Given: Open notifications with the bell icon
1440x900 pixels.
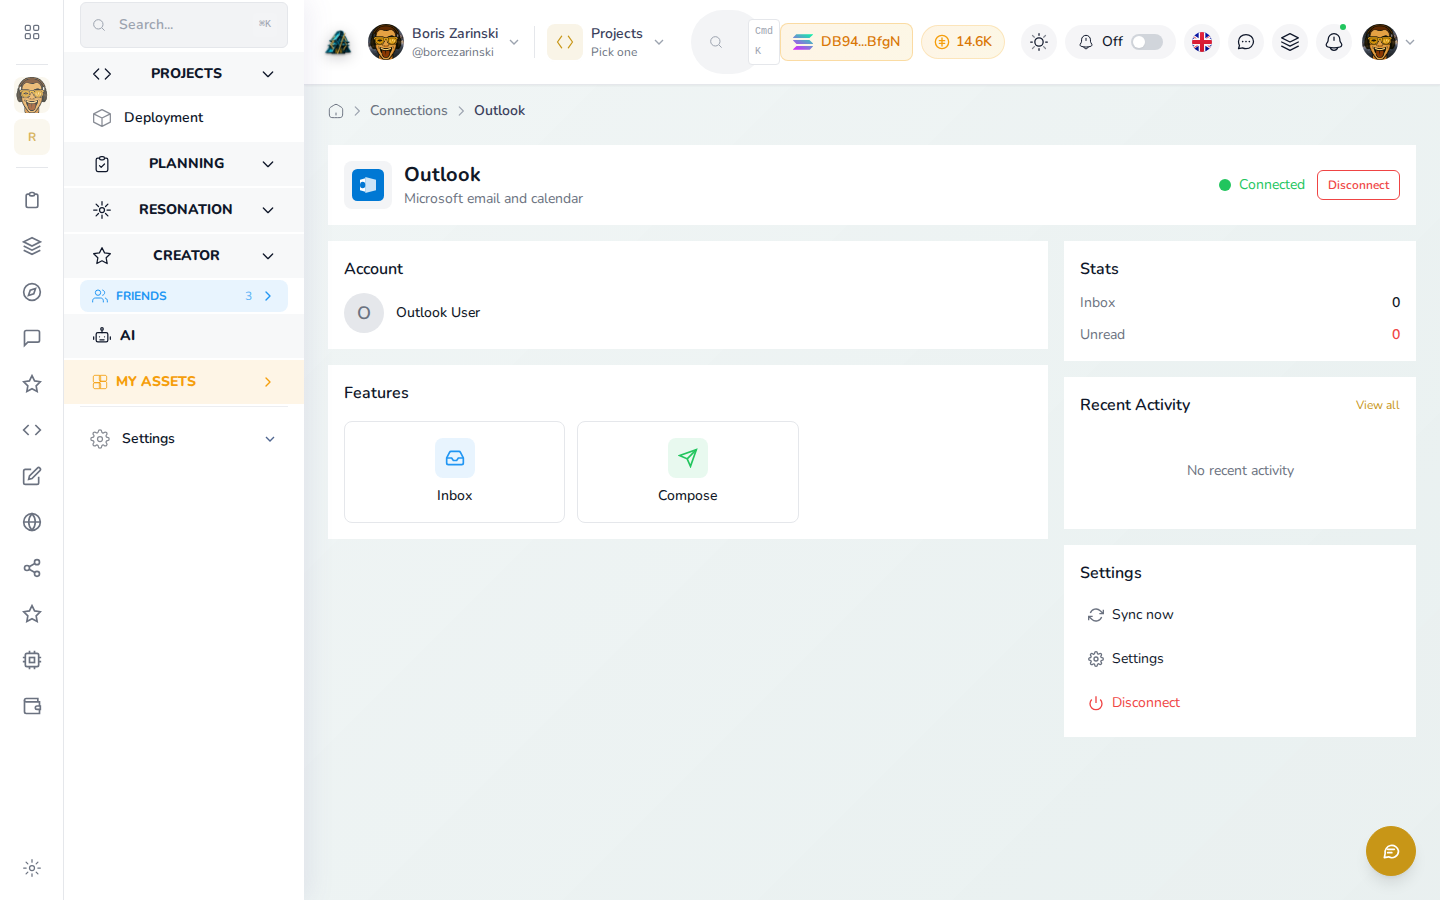Looking at the screenshot, I should 1334,42.
